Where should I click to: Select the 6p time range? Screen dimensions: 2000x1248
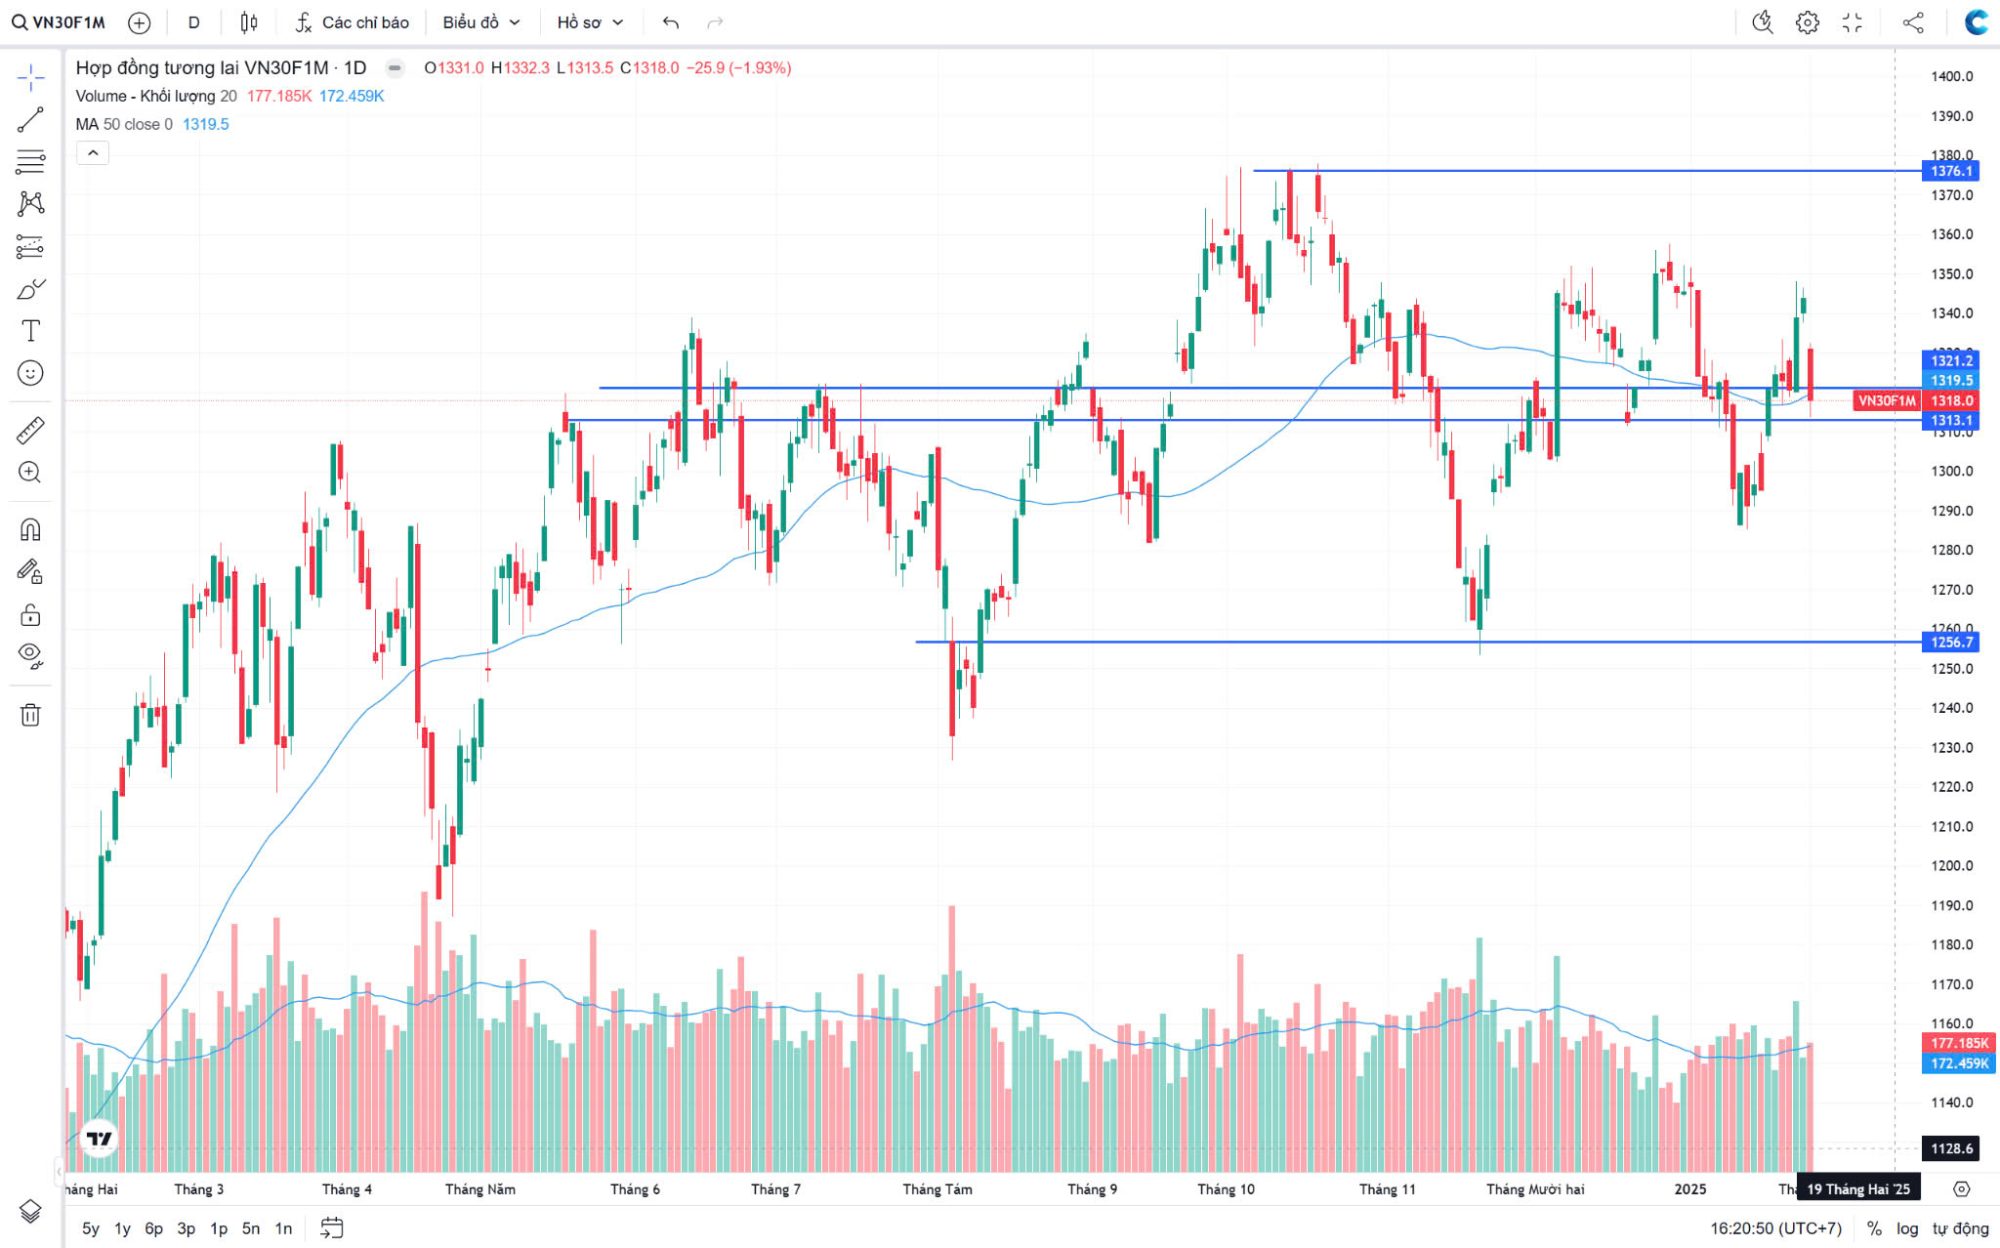154,1228
